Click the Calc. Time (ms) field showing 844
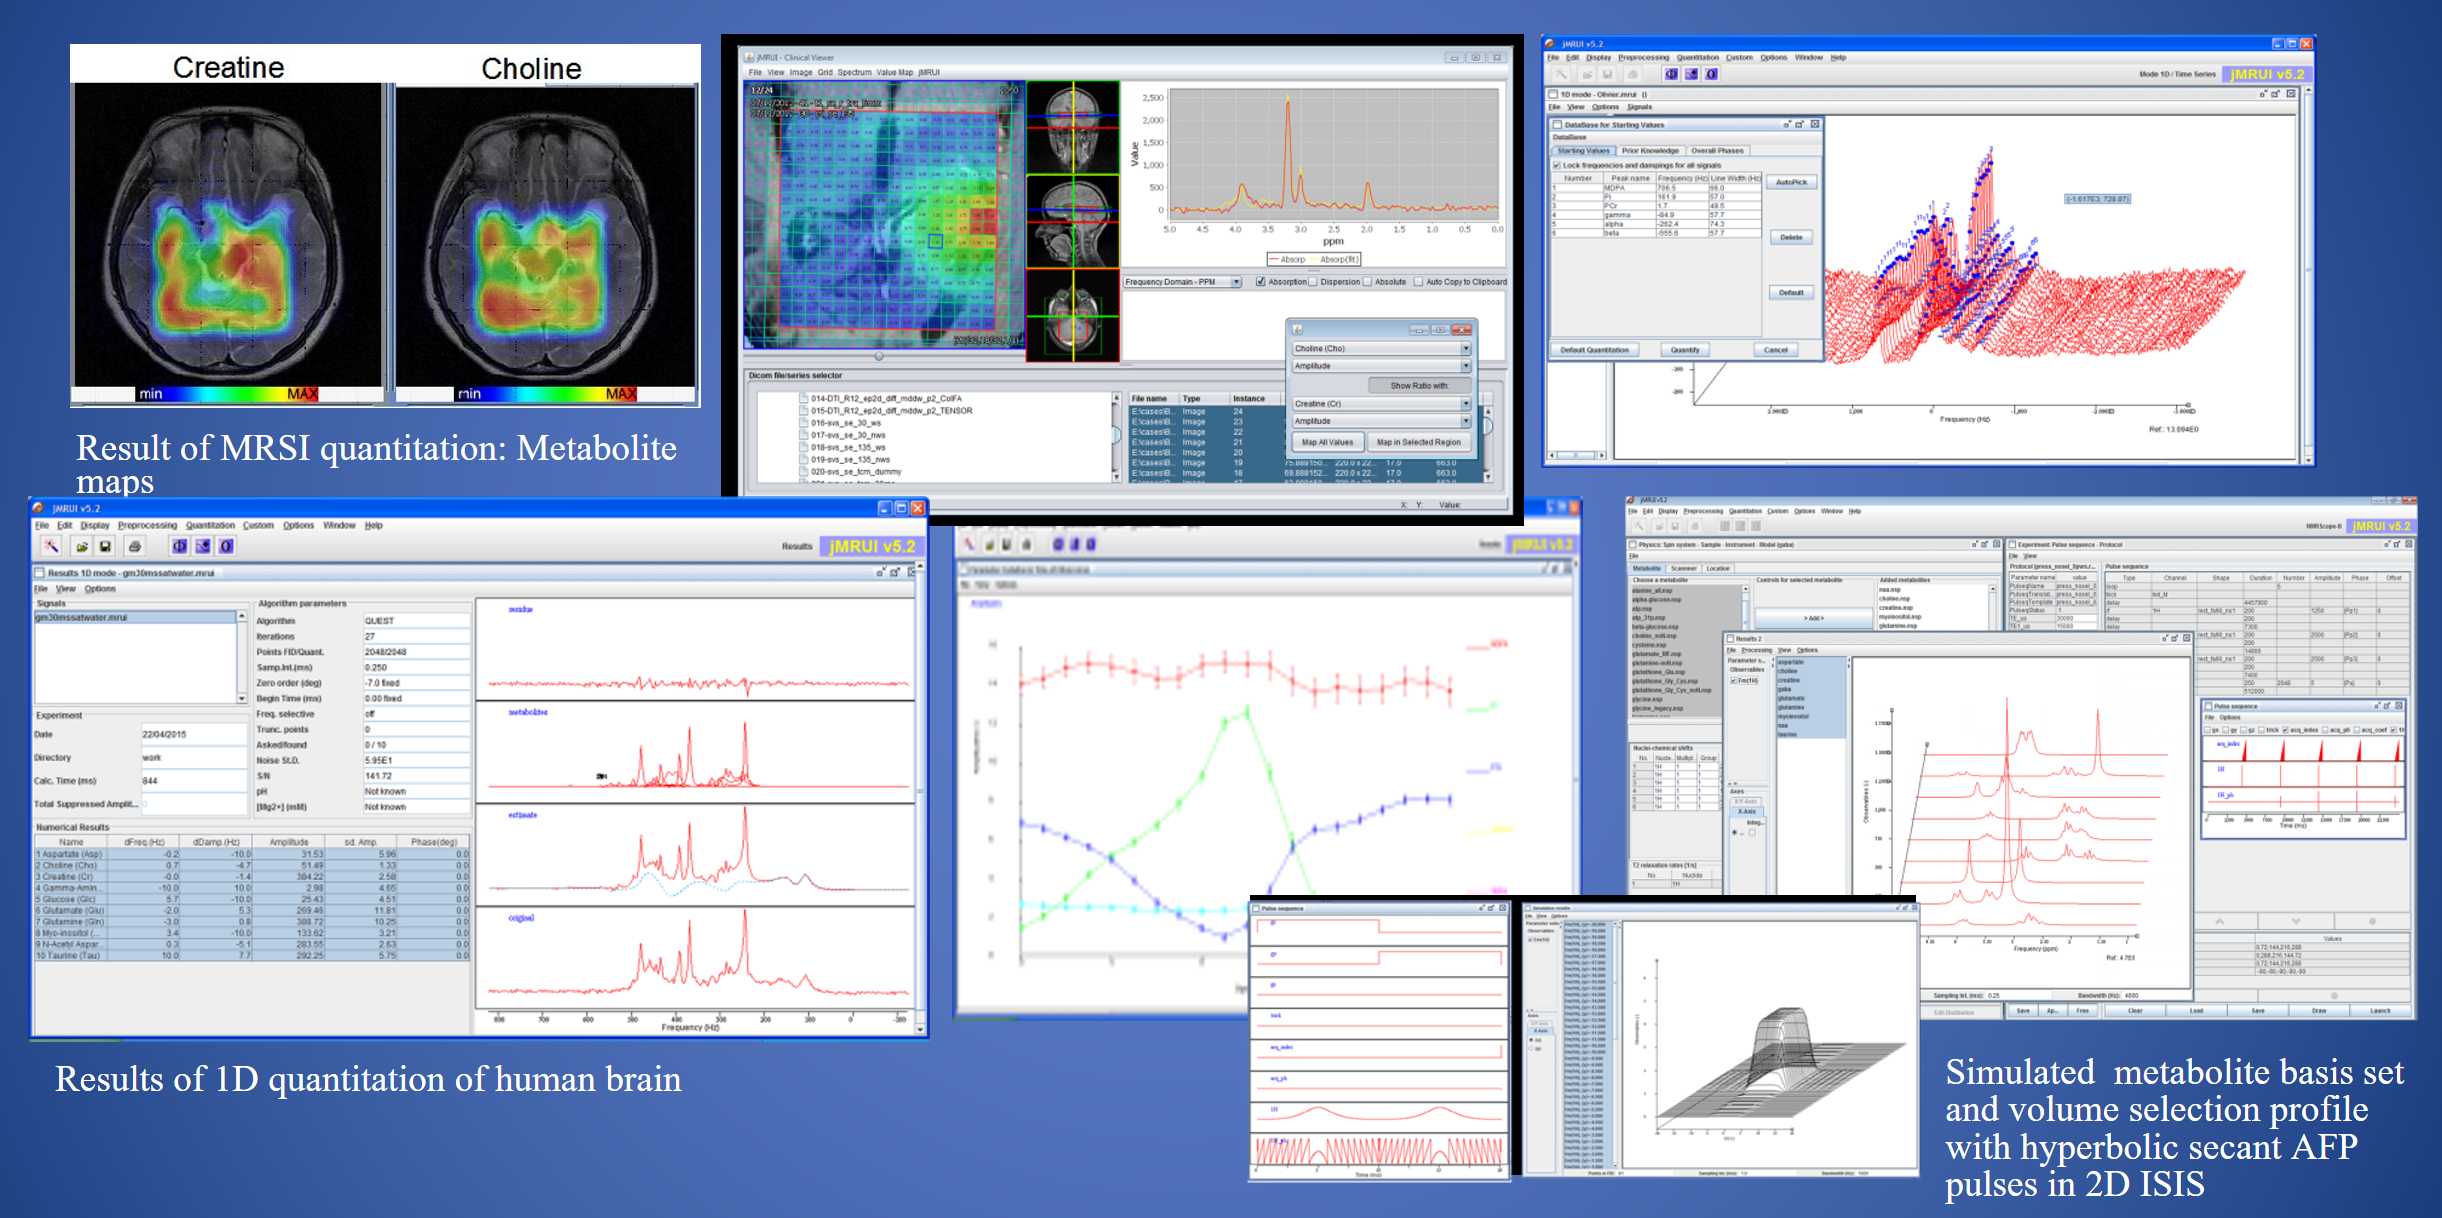Viewport: 2442px width, 1218px height. 194,781
